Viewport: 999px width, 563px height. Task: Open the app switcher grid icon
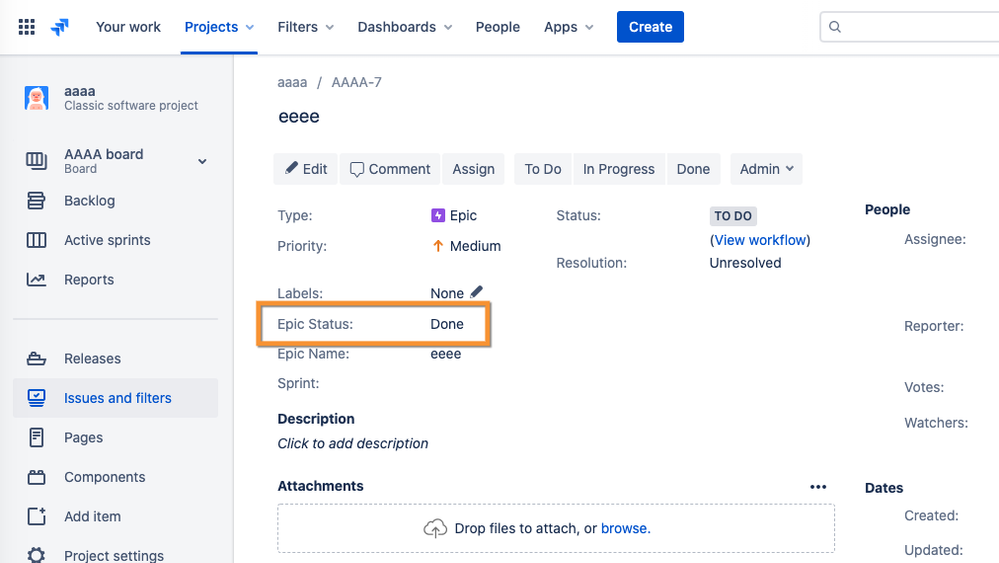pos(27,27)
